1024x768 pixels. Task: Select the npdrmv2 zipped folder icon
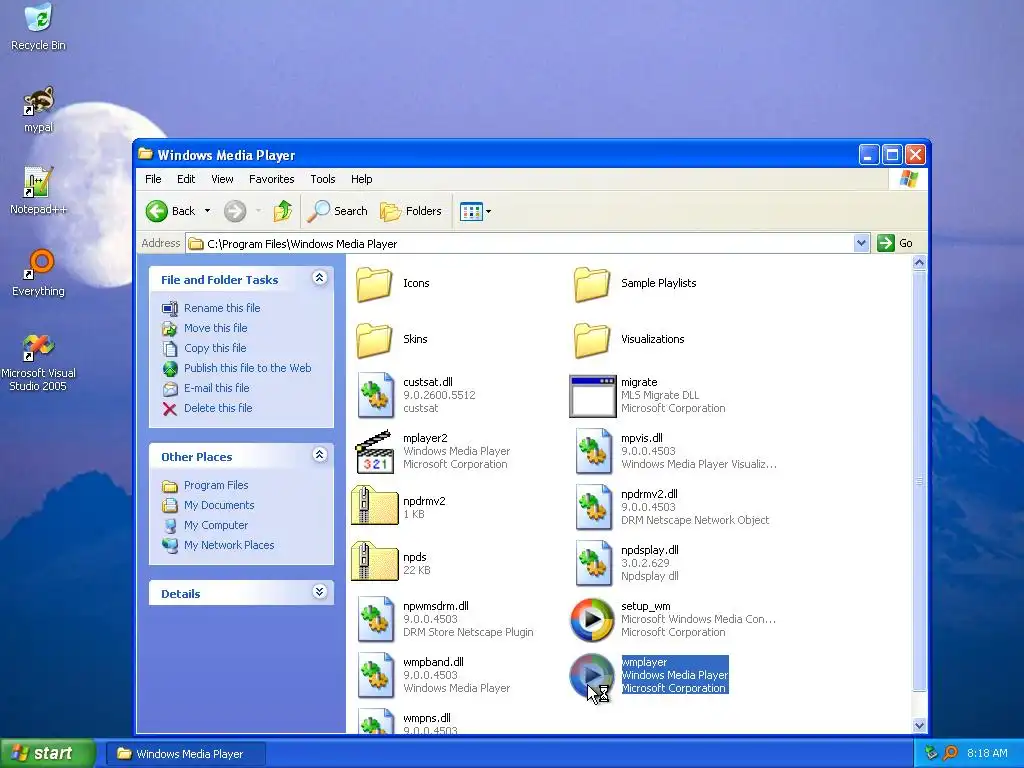pyautogui.click(x=374, y=505)
